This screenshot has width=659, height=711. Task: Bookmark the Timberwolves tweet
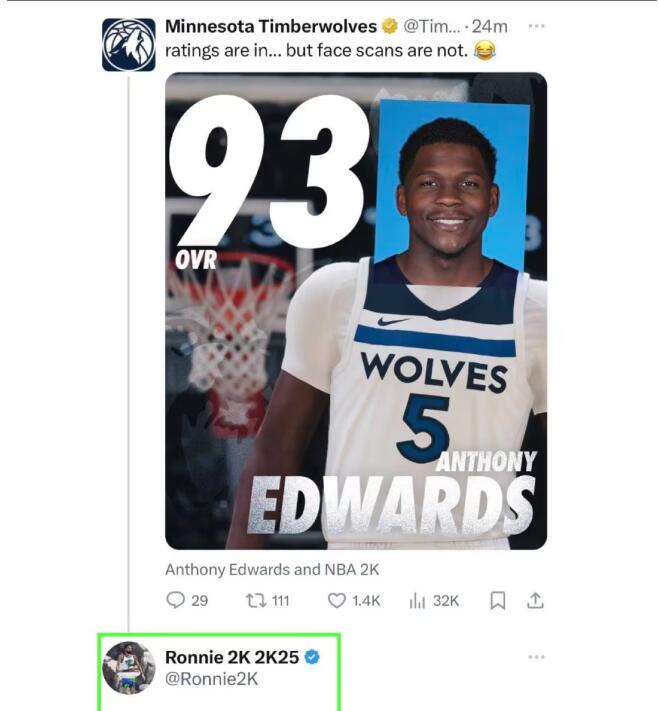pos(498,601)
